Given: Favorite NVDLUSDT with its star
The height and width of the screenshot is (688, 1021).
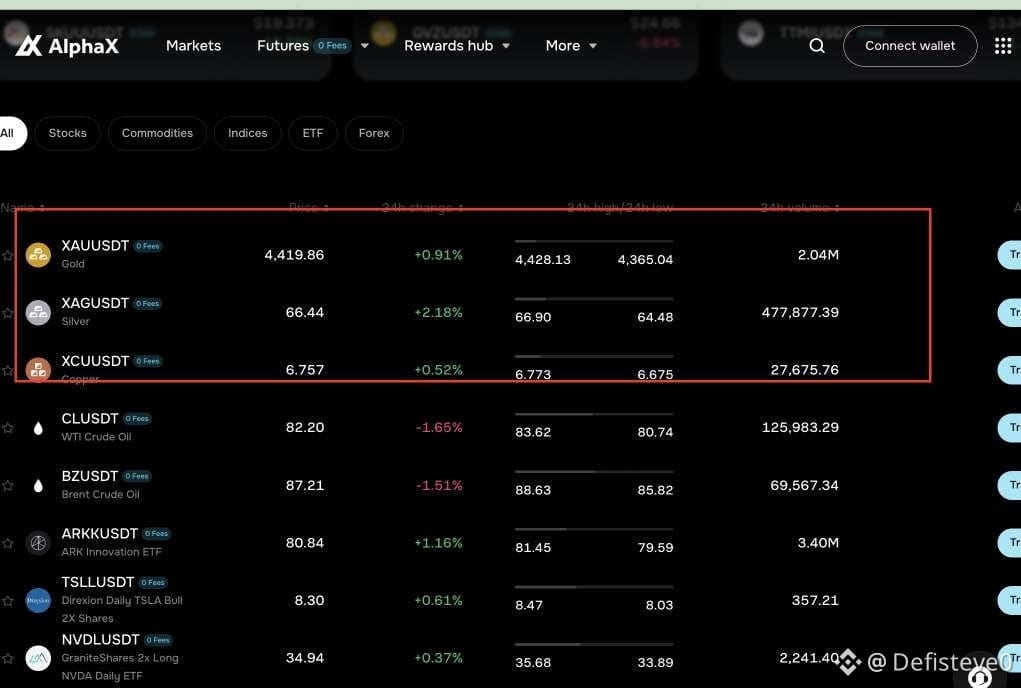Looking at the screenshot, I should point(7,658).
